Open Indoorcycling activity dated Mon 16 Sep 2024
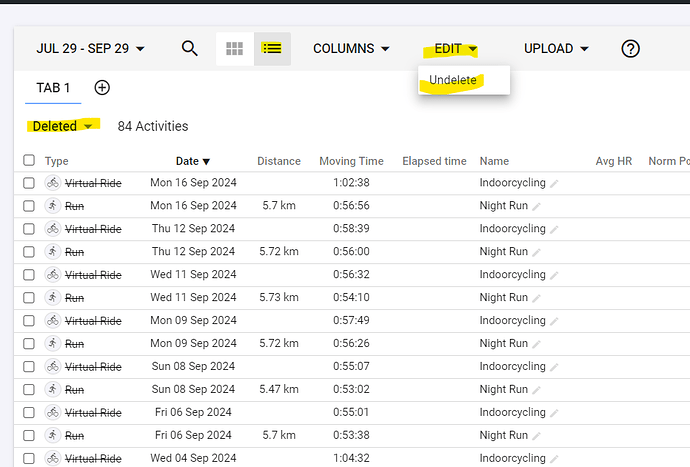 point(513,183)
